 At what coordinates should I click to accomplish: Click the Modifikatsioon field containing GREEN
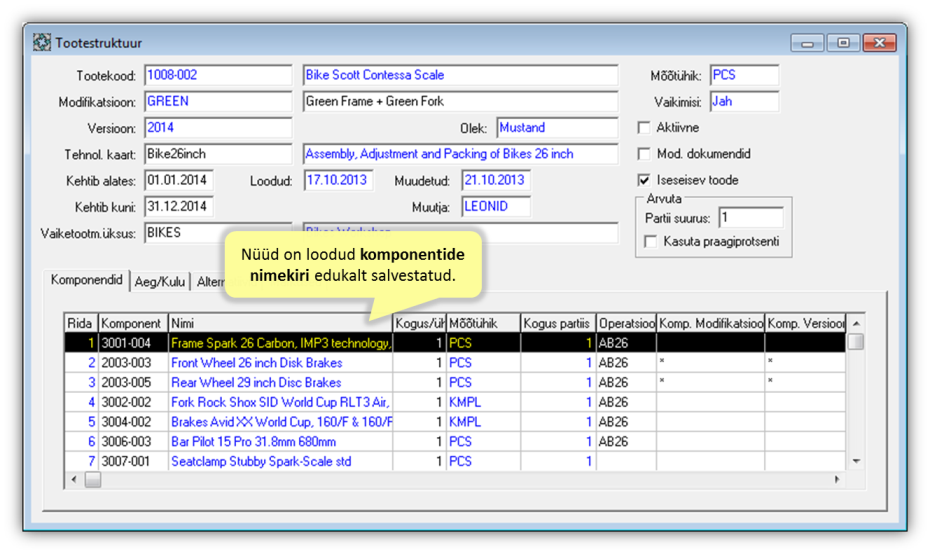coord(218,101)
